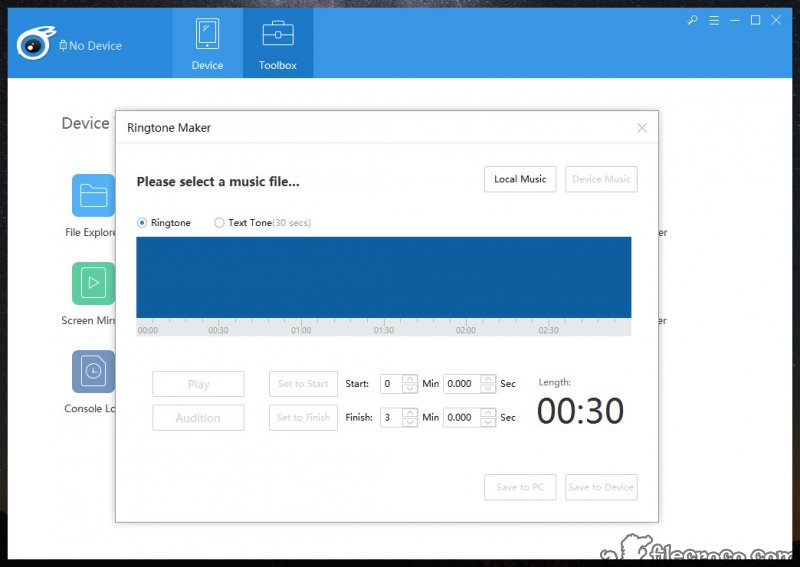Click the 00:30 length display

(580, 411)
